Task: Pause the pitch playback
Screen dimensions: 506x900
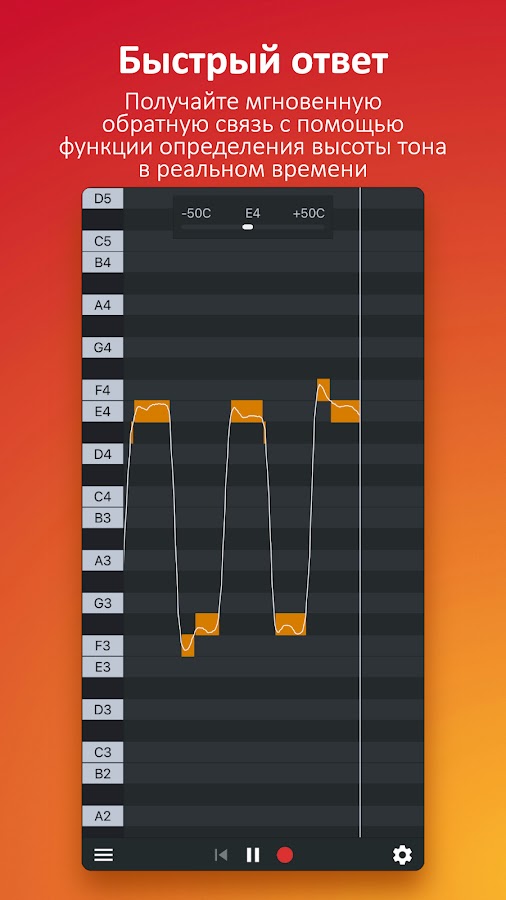Action: click(252, 855)
